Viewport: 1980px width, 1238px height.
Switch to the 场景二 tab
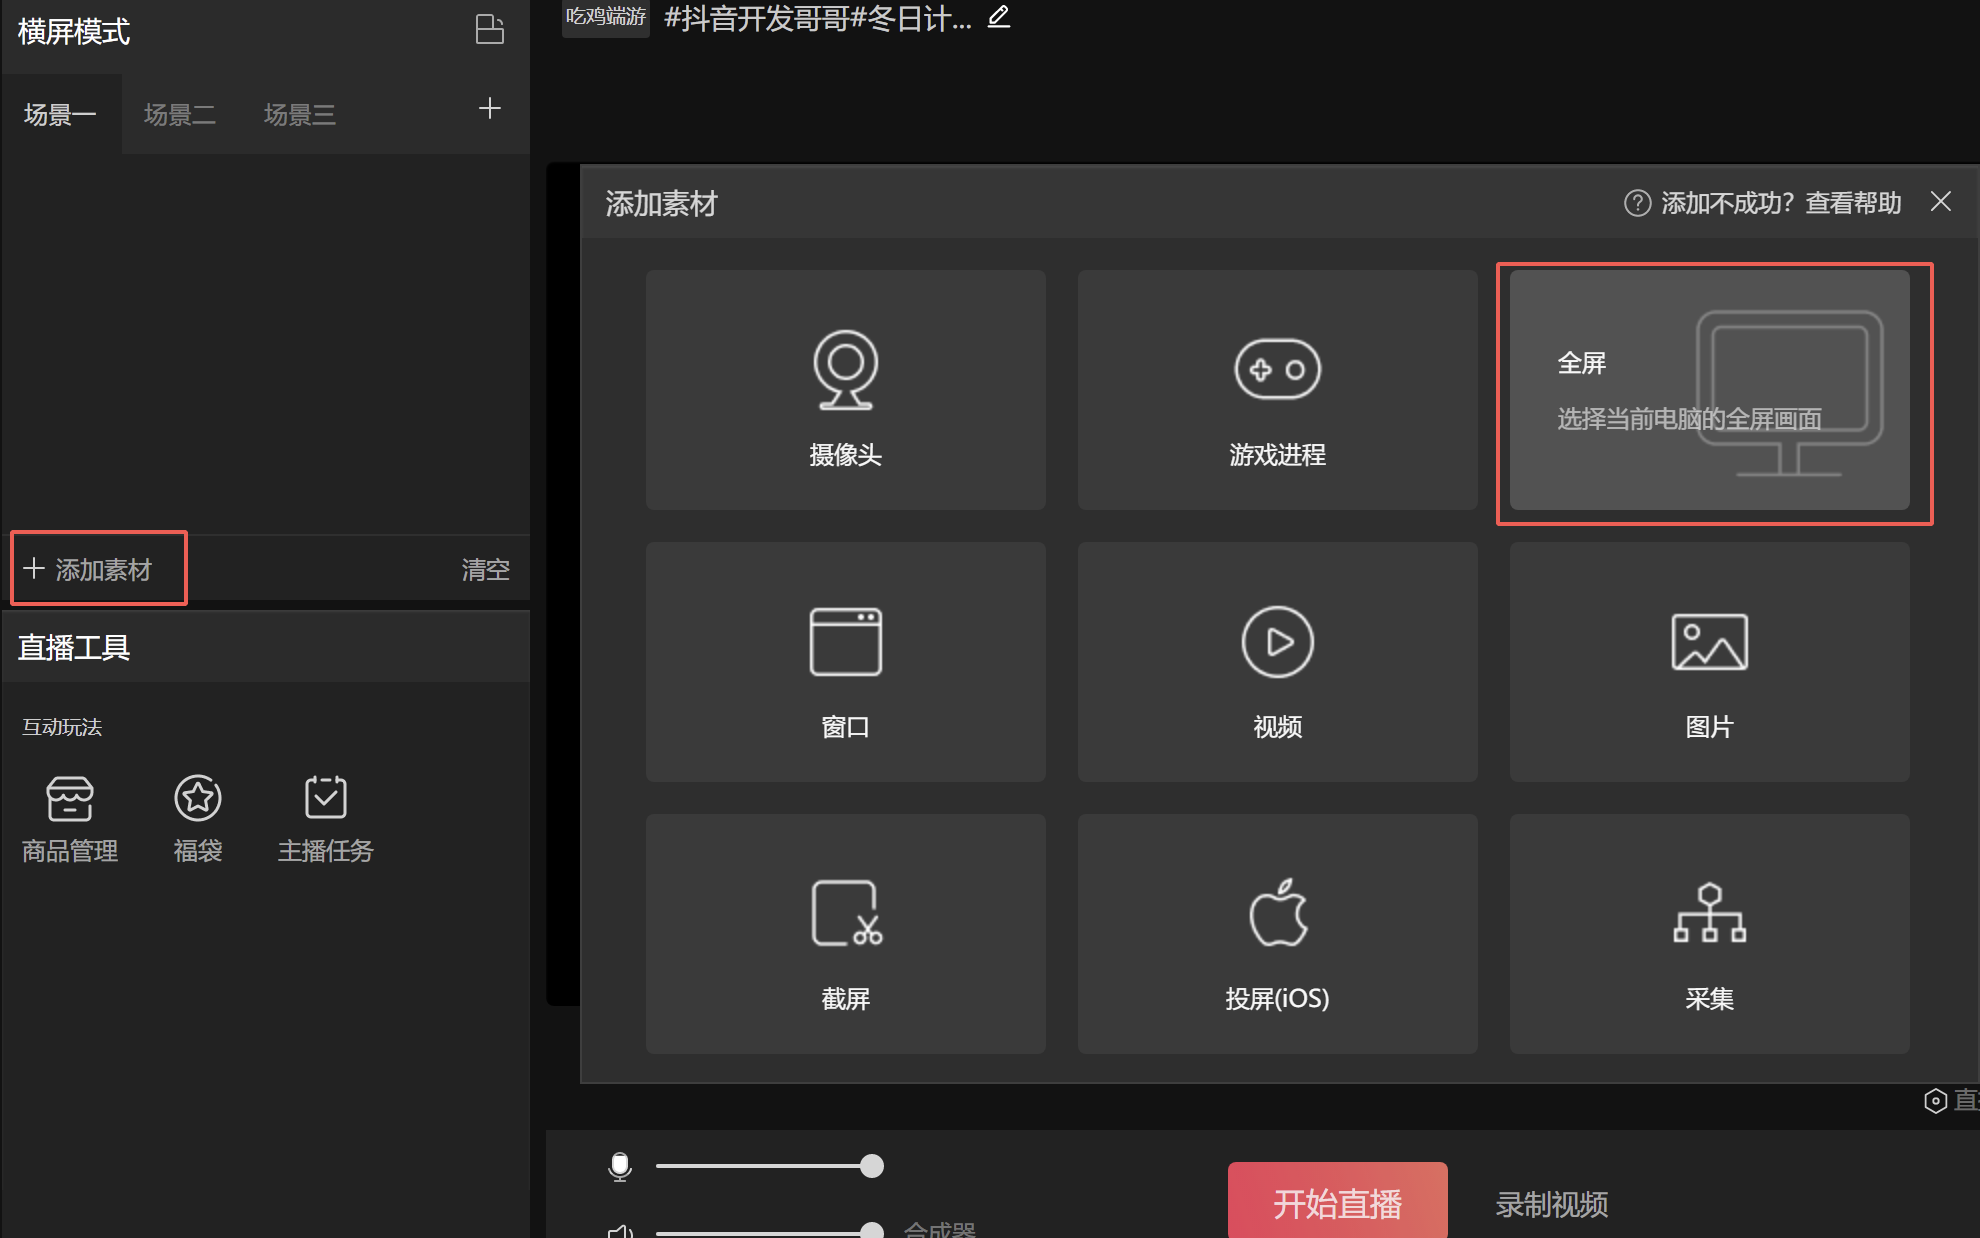click(x=180, y=115)
